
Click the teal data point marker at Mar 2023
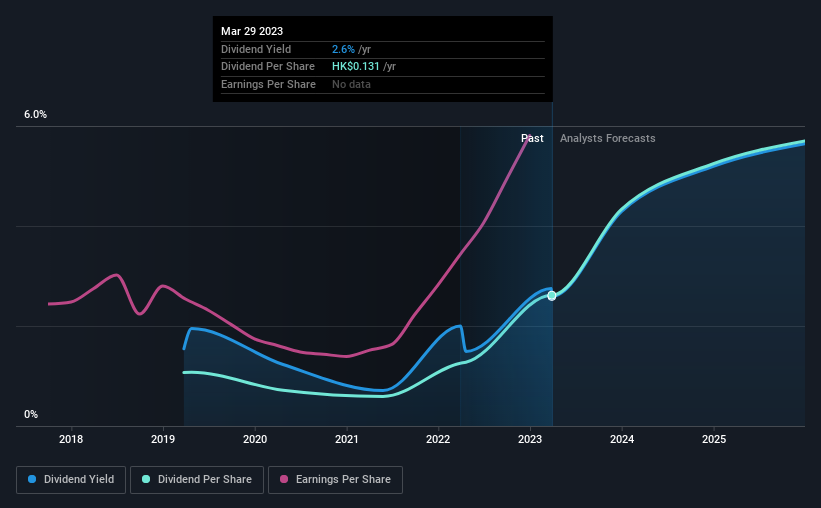[x=552, y=296]
